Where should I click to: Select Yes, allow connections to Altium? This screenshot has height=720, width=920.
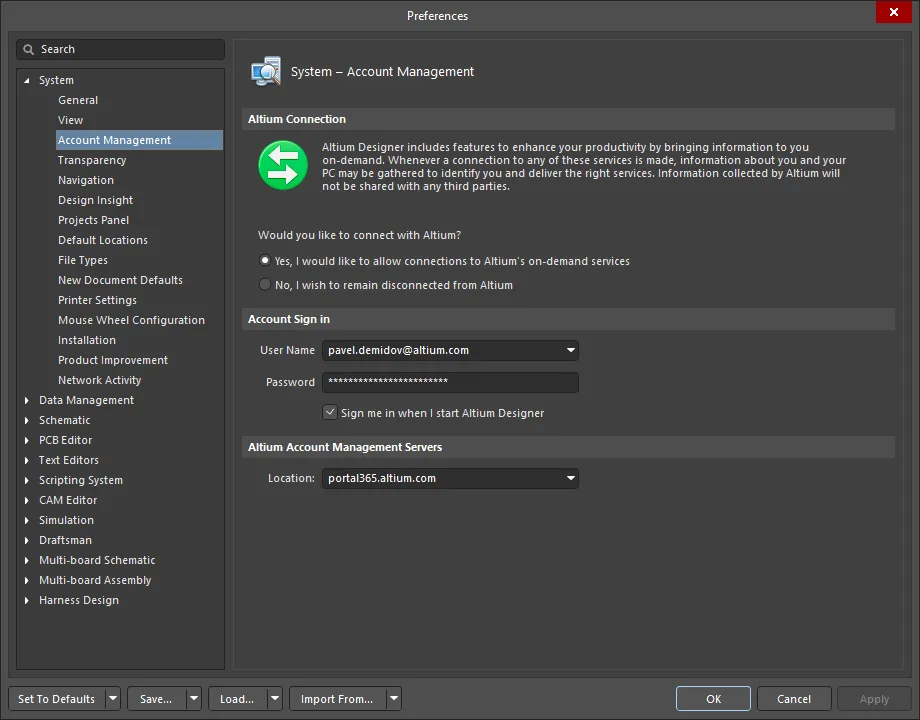tap(265, 260)
